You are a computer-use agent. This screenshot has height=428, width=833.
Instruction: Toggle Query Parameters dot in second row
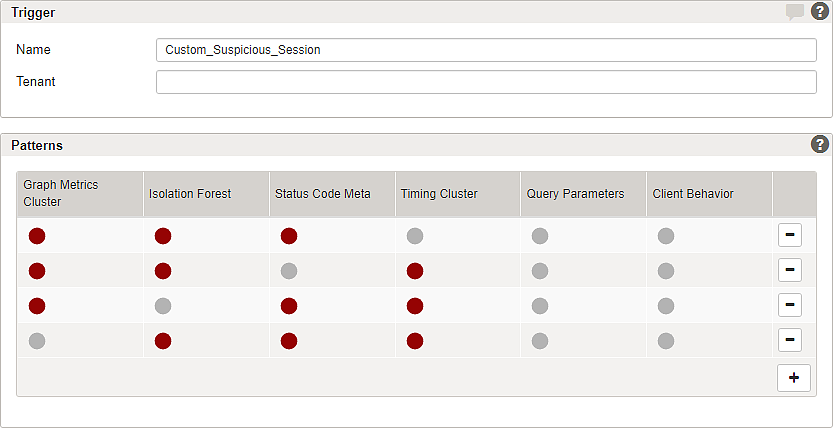pyautogui.click(x=540, y=271)
